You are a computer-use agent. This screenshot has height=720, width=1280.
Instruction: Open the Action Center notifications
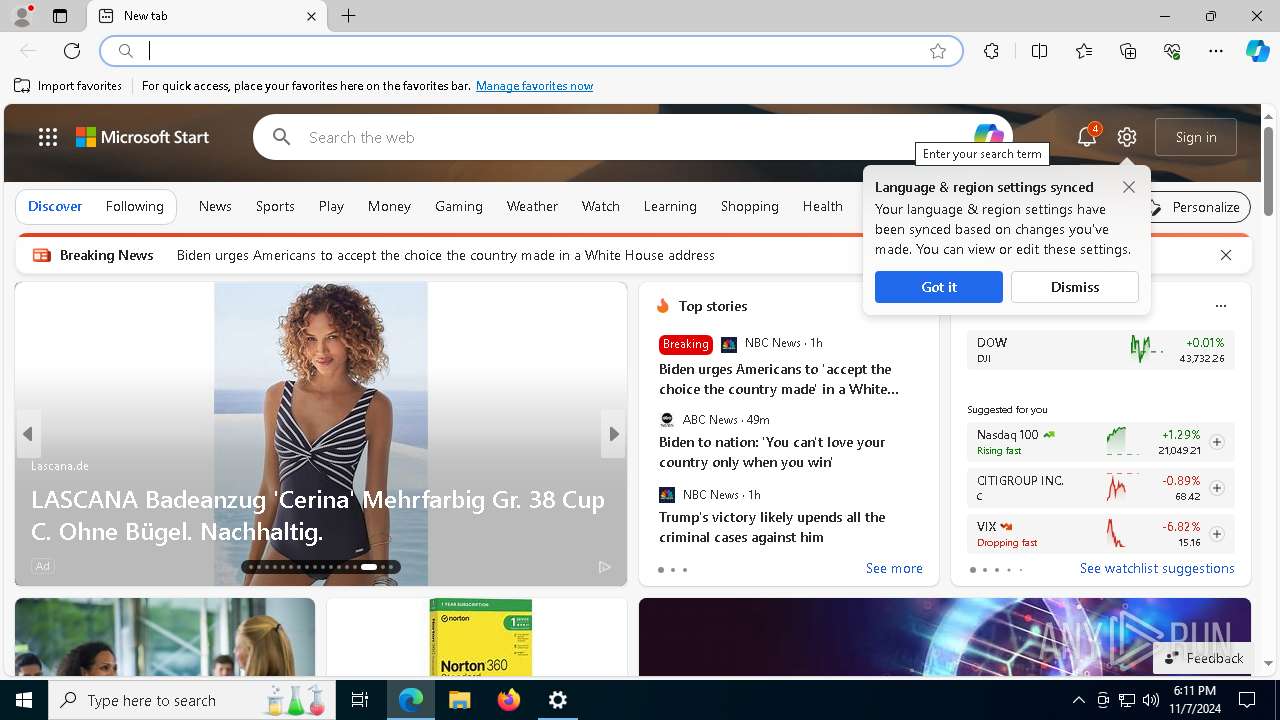click(1247, 700)
